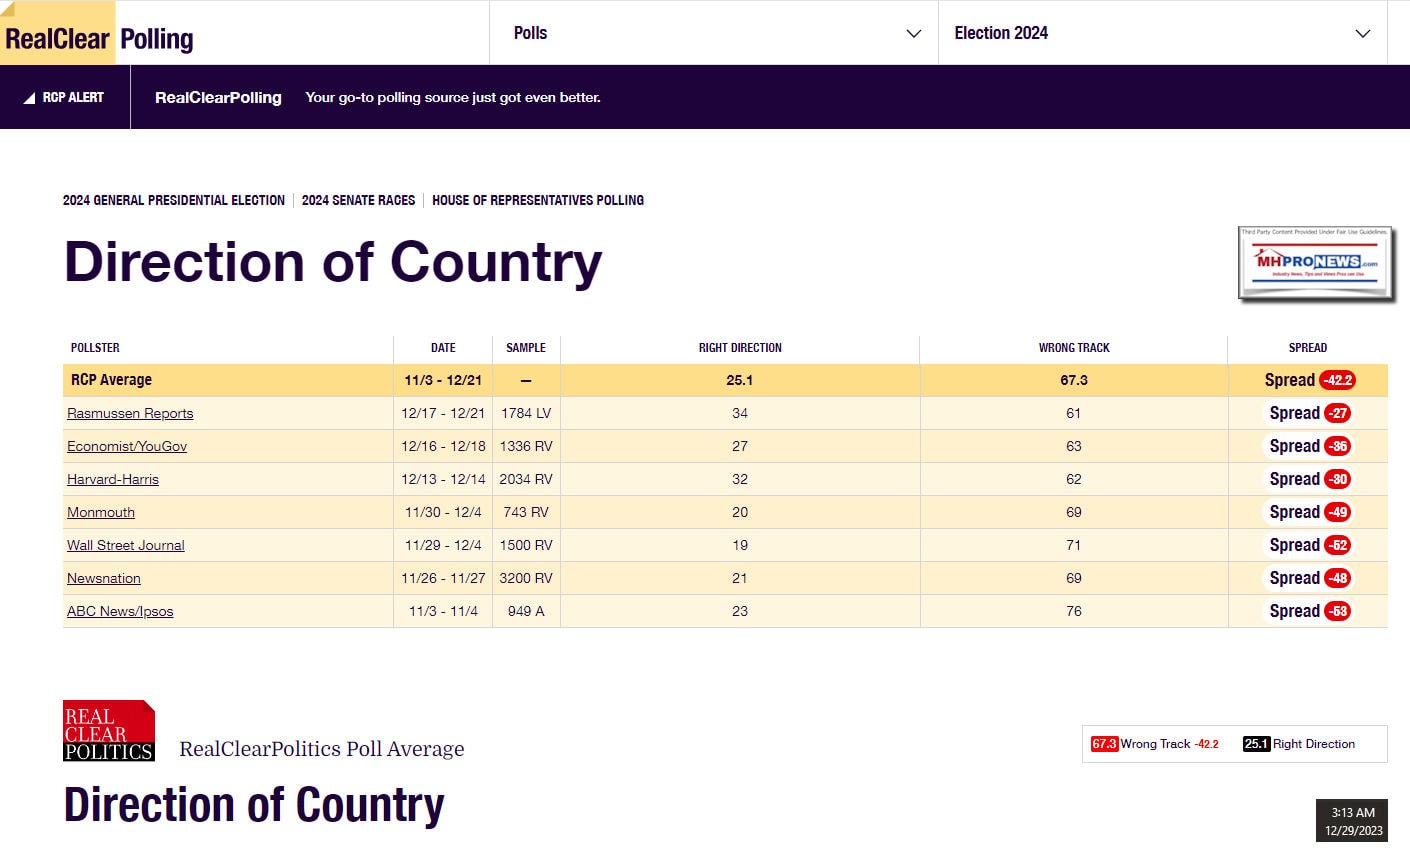Click the Wall Street Journal -52 spread badge

1338,545
